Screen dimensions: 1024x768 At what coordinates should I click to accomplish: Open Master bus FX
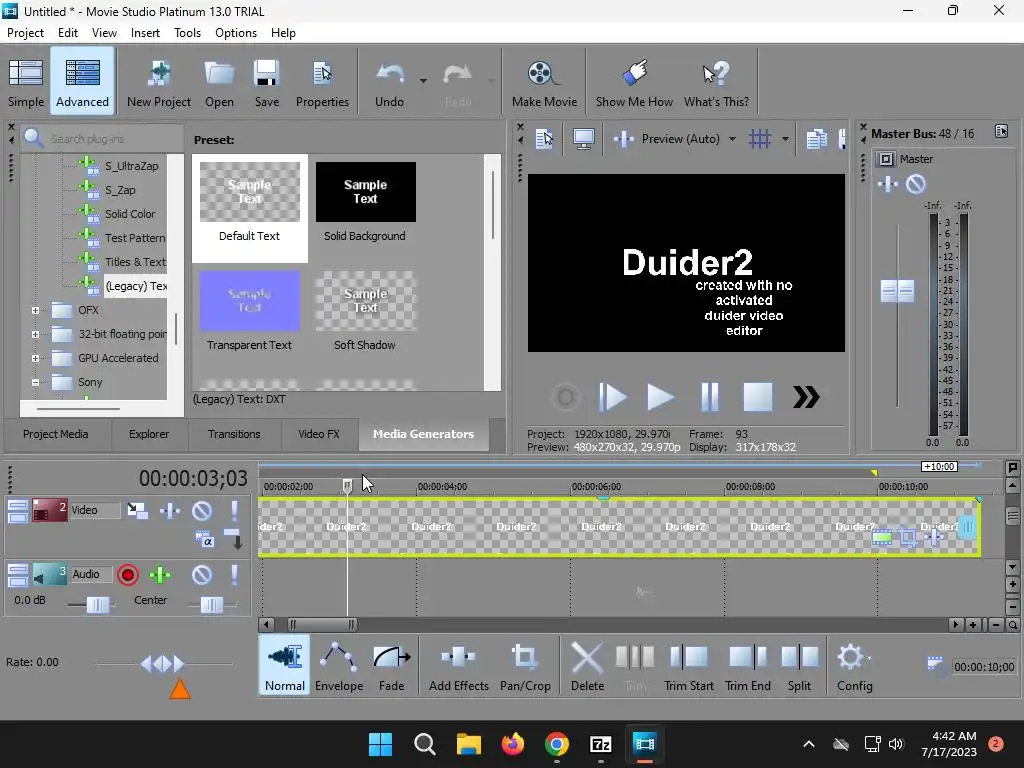click(888, 184)
